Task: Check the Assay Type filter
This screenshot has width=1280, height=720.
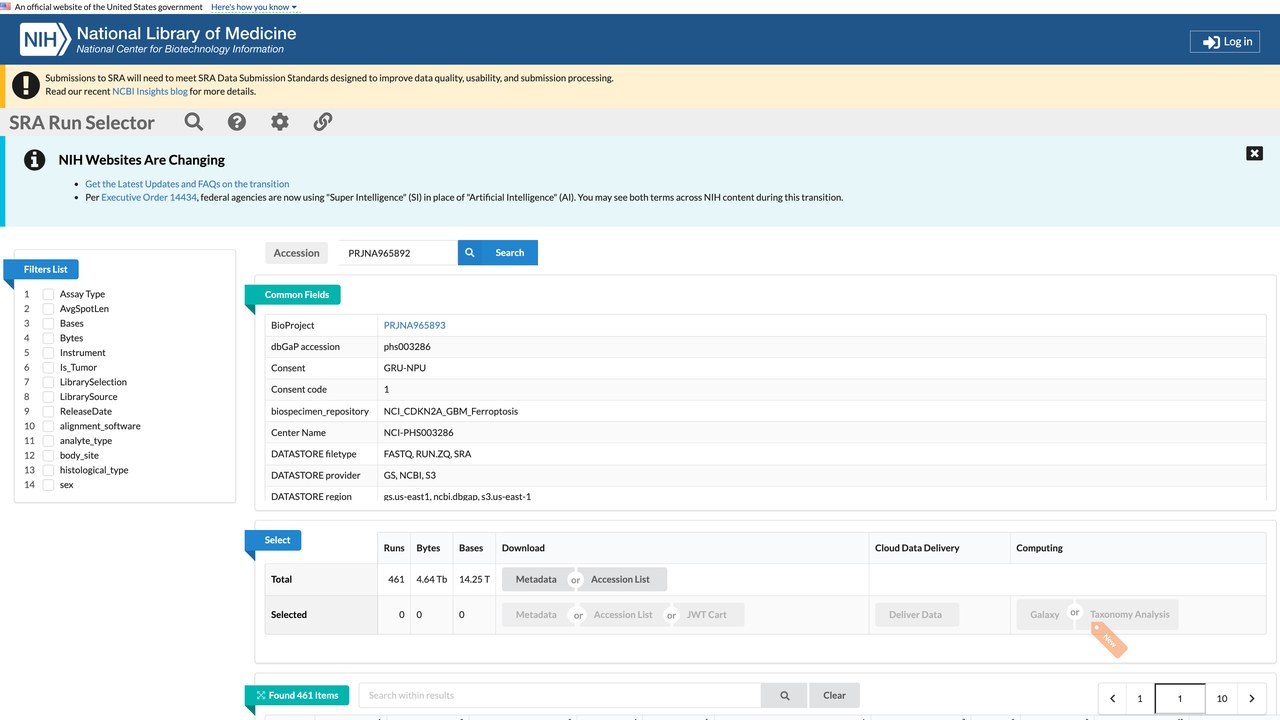Action: pos(48,294)
